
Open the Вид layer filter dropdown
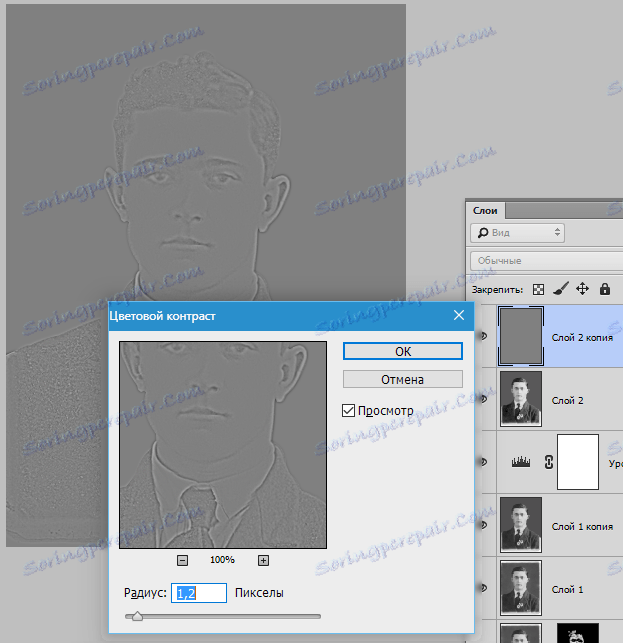point(518,233)
